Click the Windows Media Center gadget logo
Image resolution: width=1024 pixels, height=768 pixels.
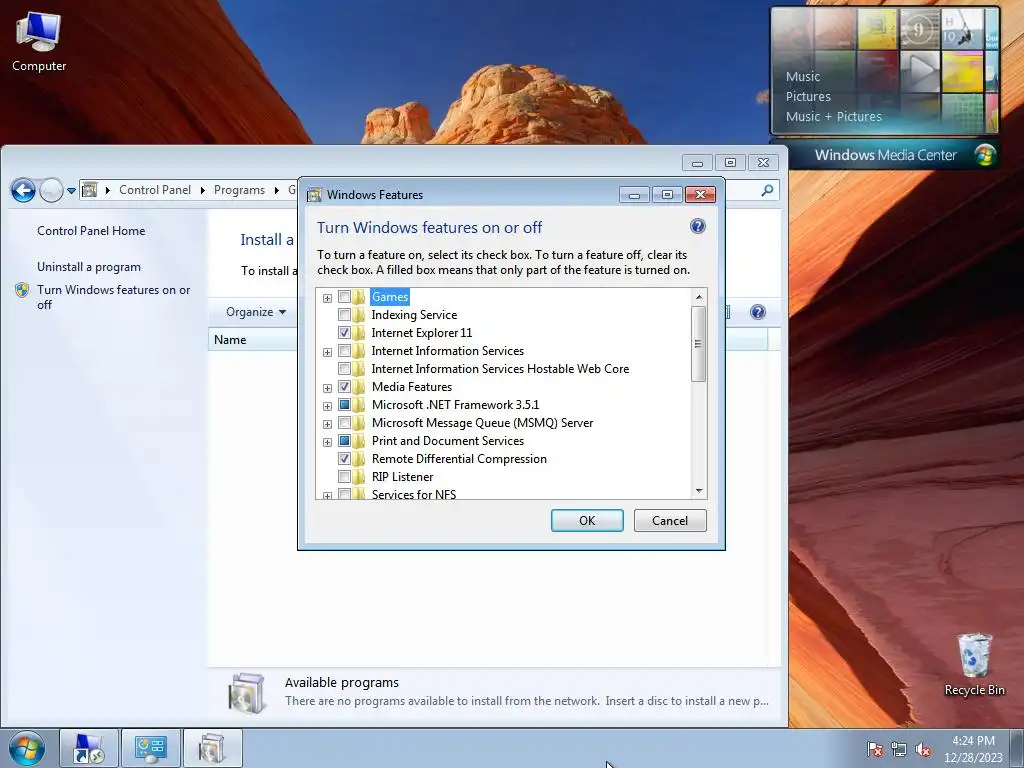click(x=985, y=155)
